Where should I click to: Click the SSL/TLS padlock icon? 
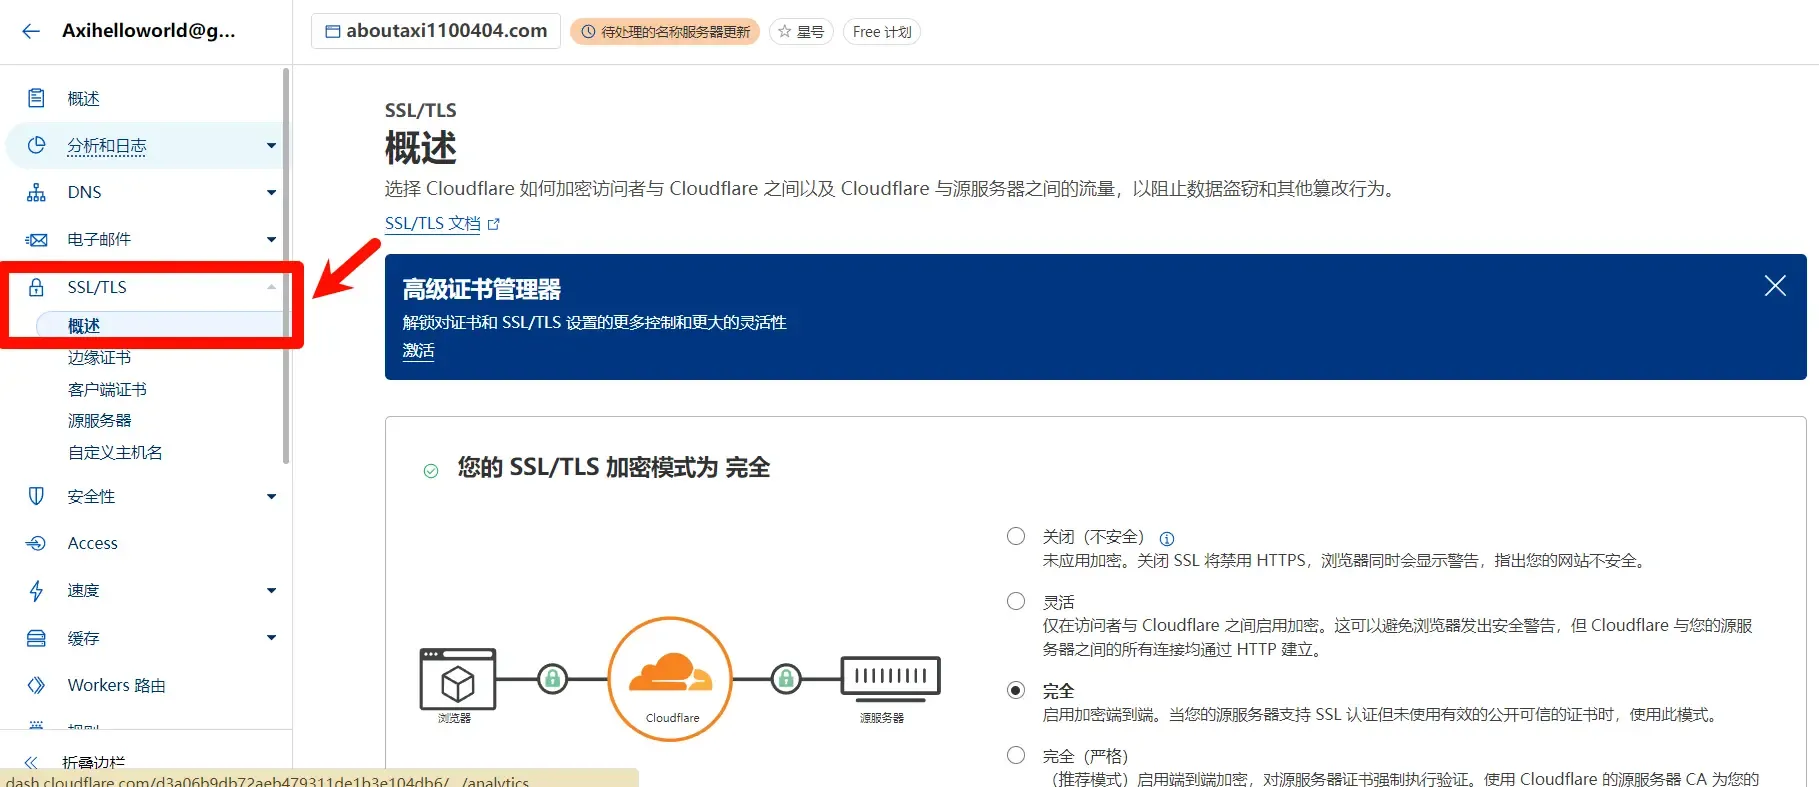pos(36,287)
